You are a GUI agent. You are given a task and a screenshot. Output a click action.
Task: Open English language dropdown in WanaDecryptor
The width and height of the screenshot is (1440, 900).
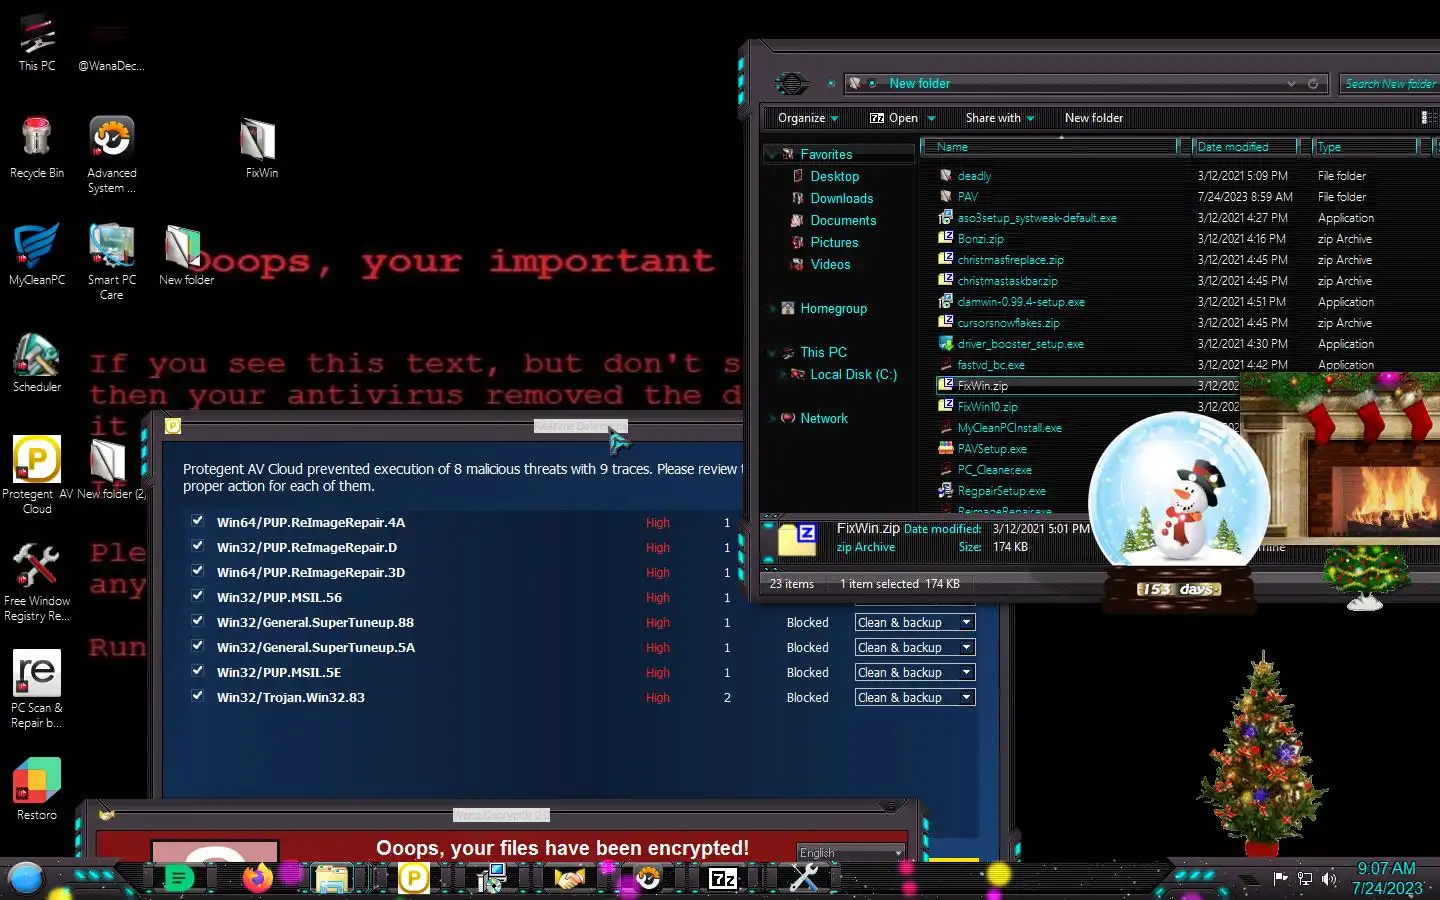click(850, 852)
